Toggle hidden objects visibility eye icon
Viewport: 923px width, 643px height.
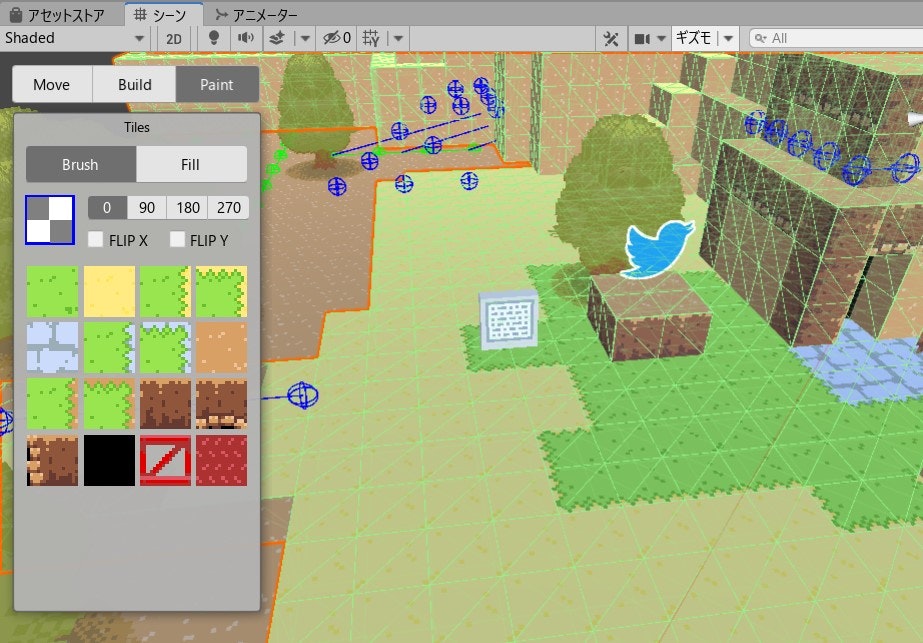tap(337, 38)
